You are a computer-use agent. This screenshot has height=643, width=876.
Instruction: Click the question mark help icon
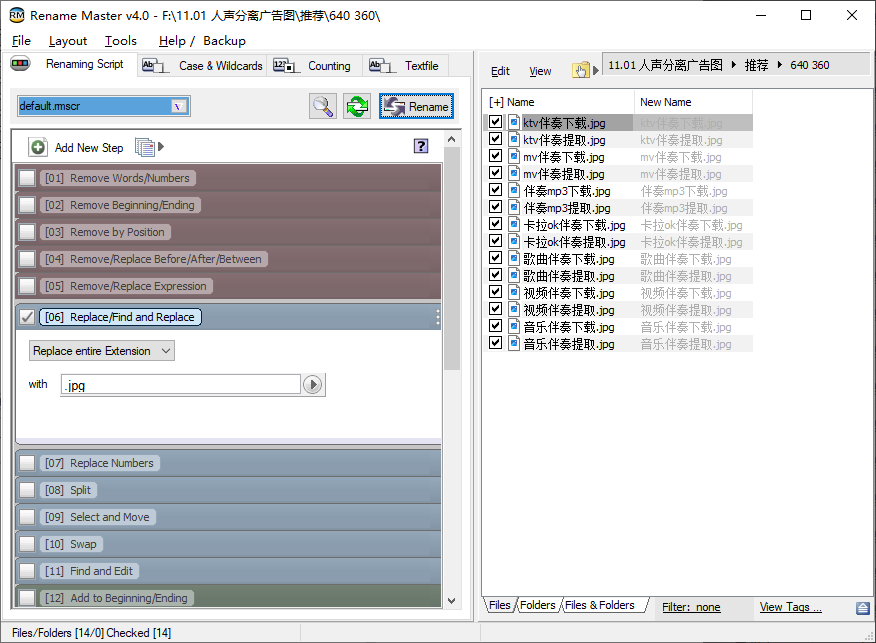point(421,146)
